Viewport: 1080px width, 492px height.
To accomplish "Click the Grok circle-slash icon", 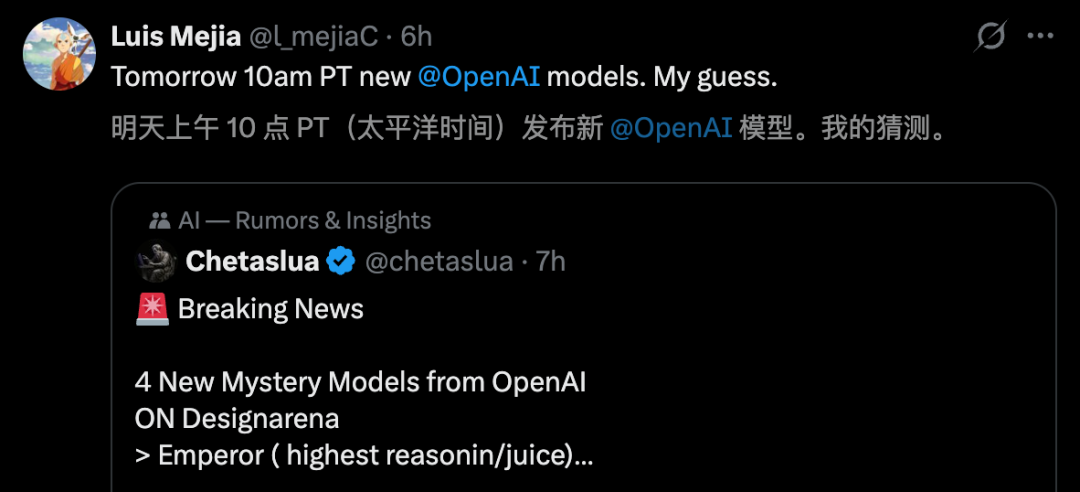I will (990, 37).
